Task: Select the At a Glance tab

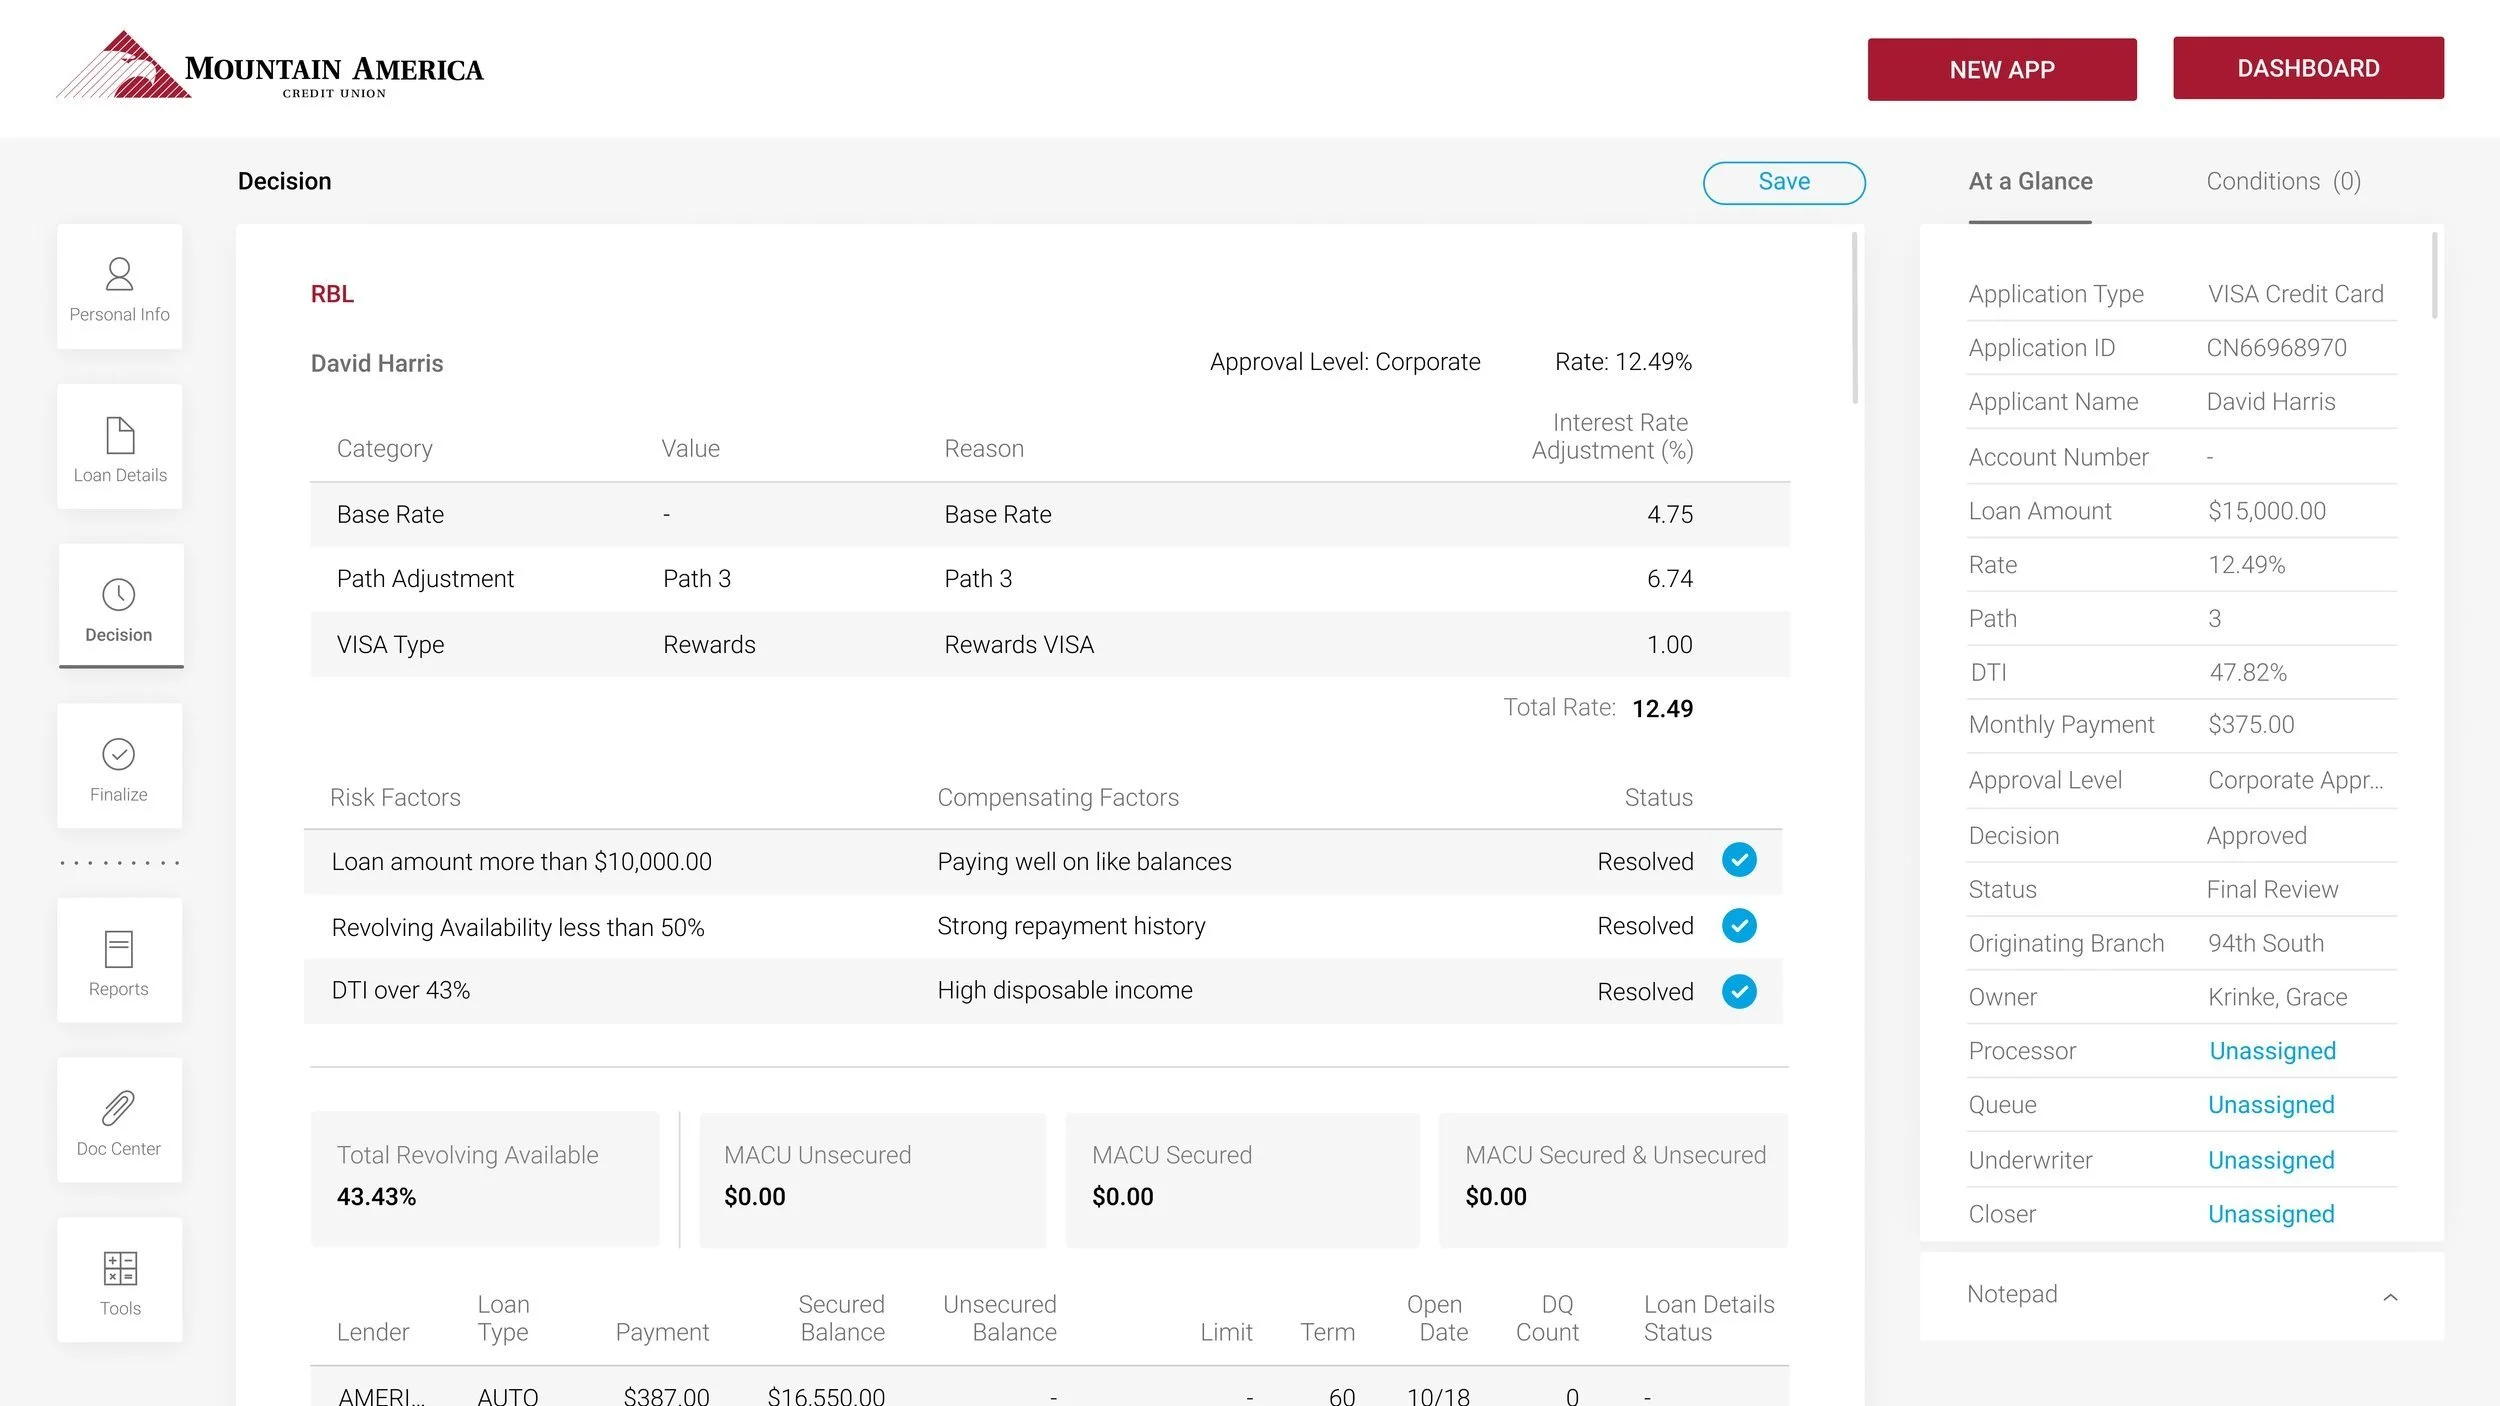Action: click(2030, 182)
